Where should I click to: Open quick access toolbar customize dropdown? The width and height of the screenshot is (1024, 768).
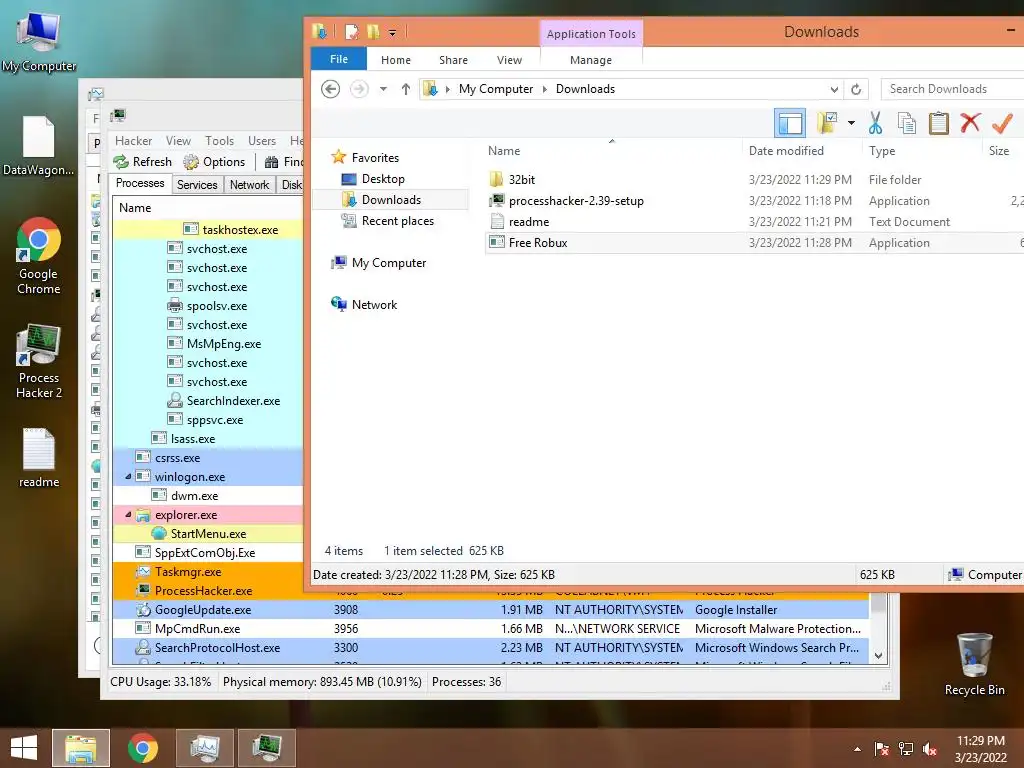coord(392,32)
